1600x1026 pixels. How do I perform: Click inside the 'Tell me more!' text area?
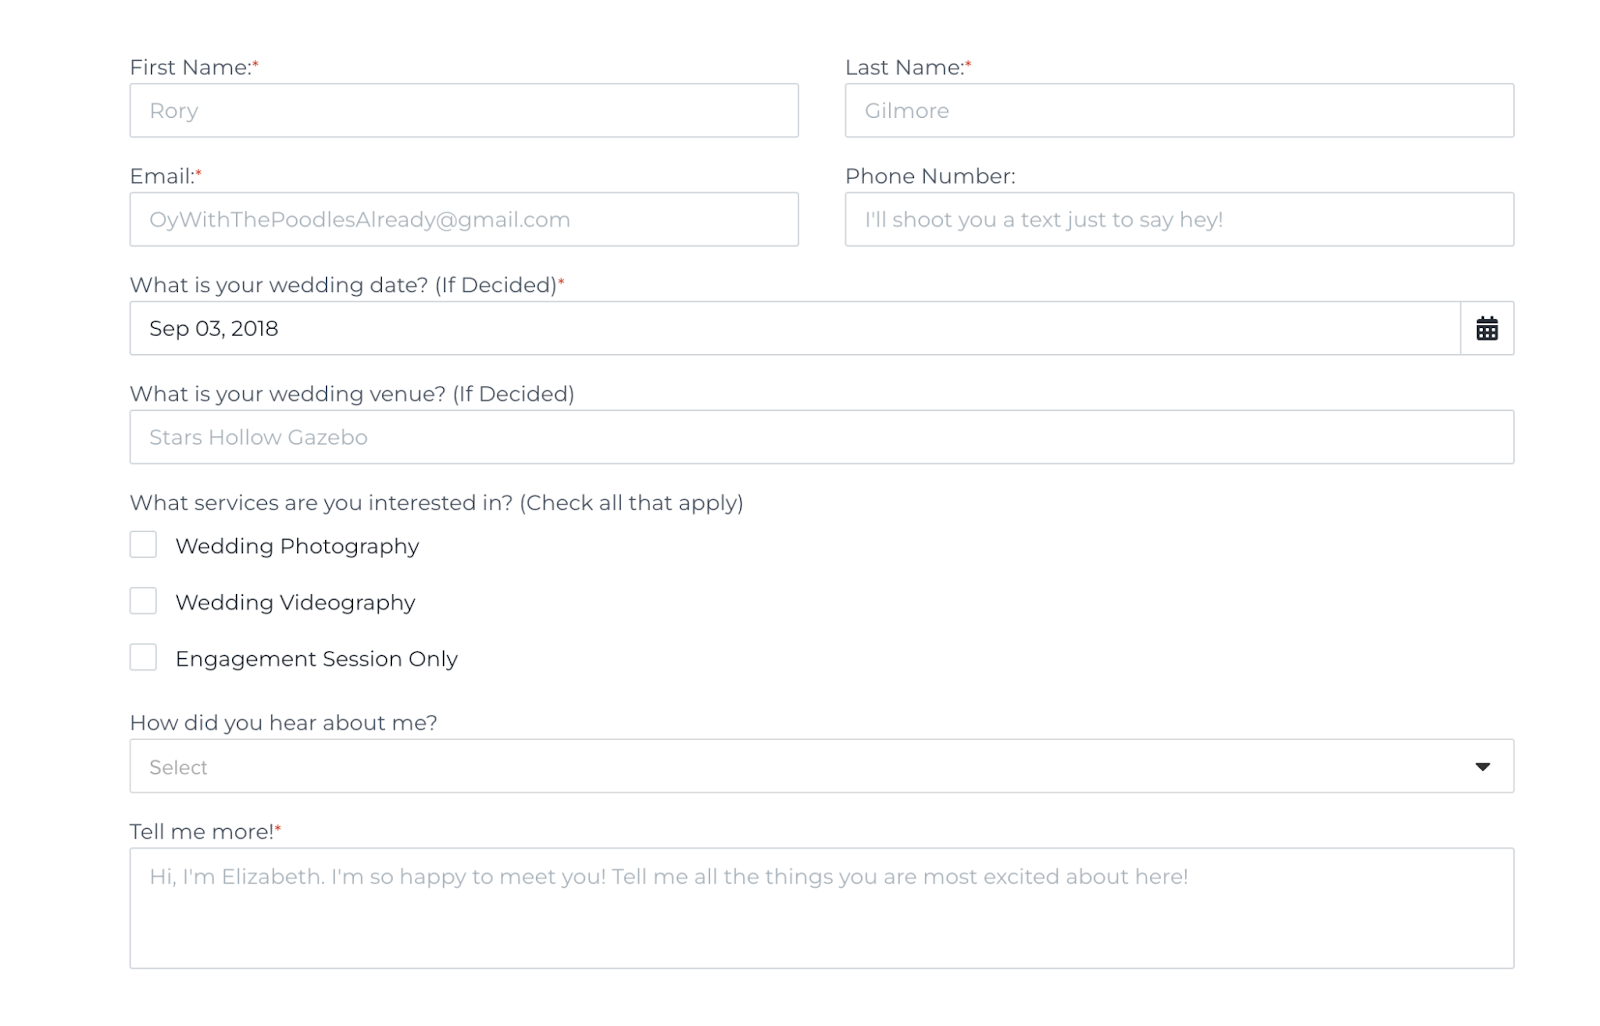[x=821, y=908]
